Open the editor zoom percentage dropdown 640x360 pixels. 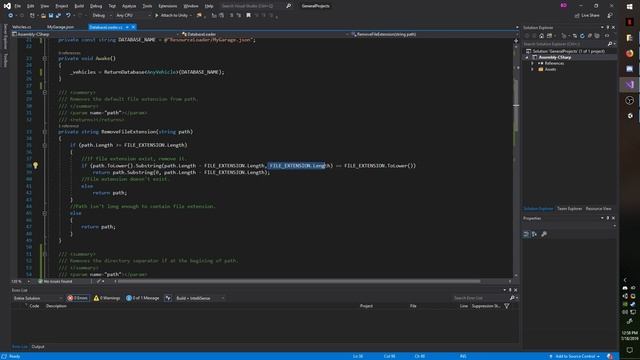pyautogui.click(x=21, y=281)
